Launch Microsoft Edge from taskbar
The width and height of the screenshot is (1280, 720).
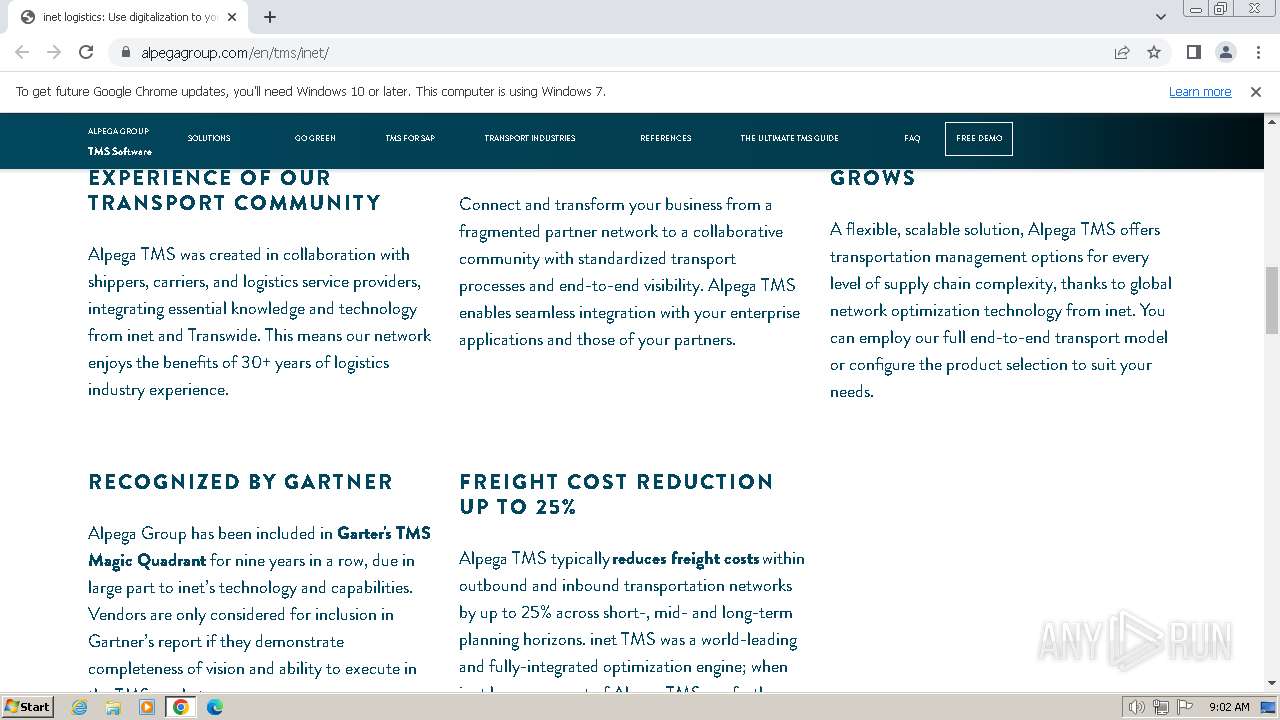(214, 707)
